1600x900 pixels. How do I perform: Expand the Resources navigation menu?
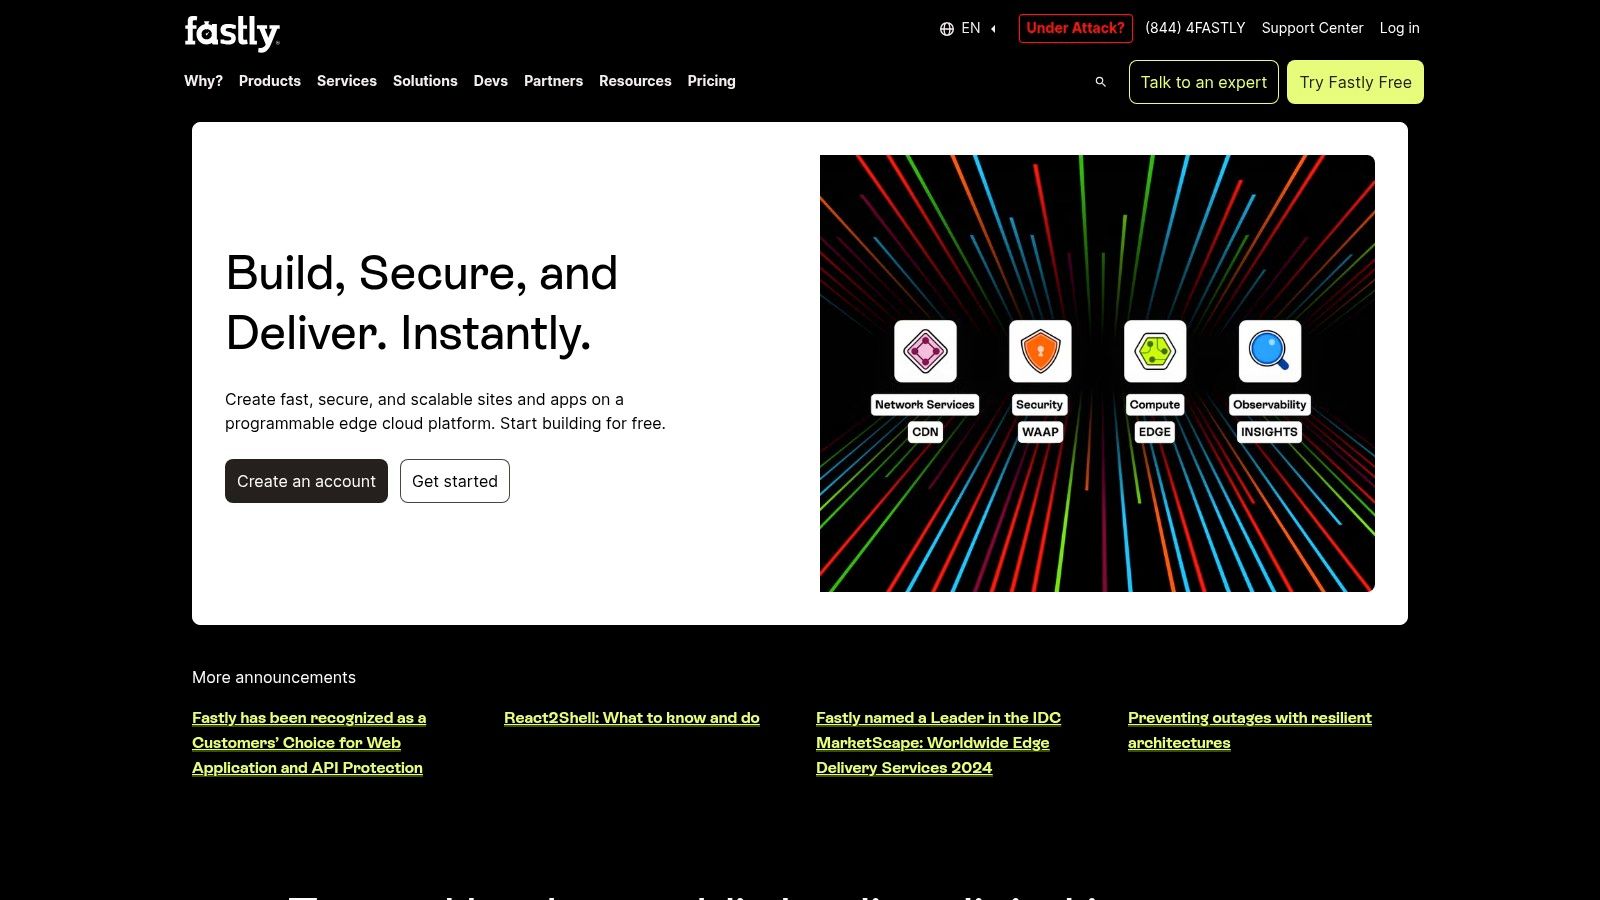coord(635,81)
